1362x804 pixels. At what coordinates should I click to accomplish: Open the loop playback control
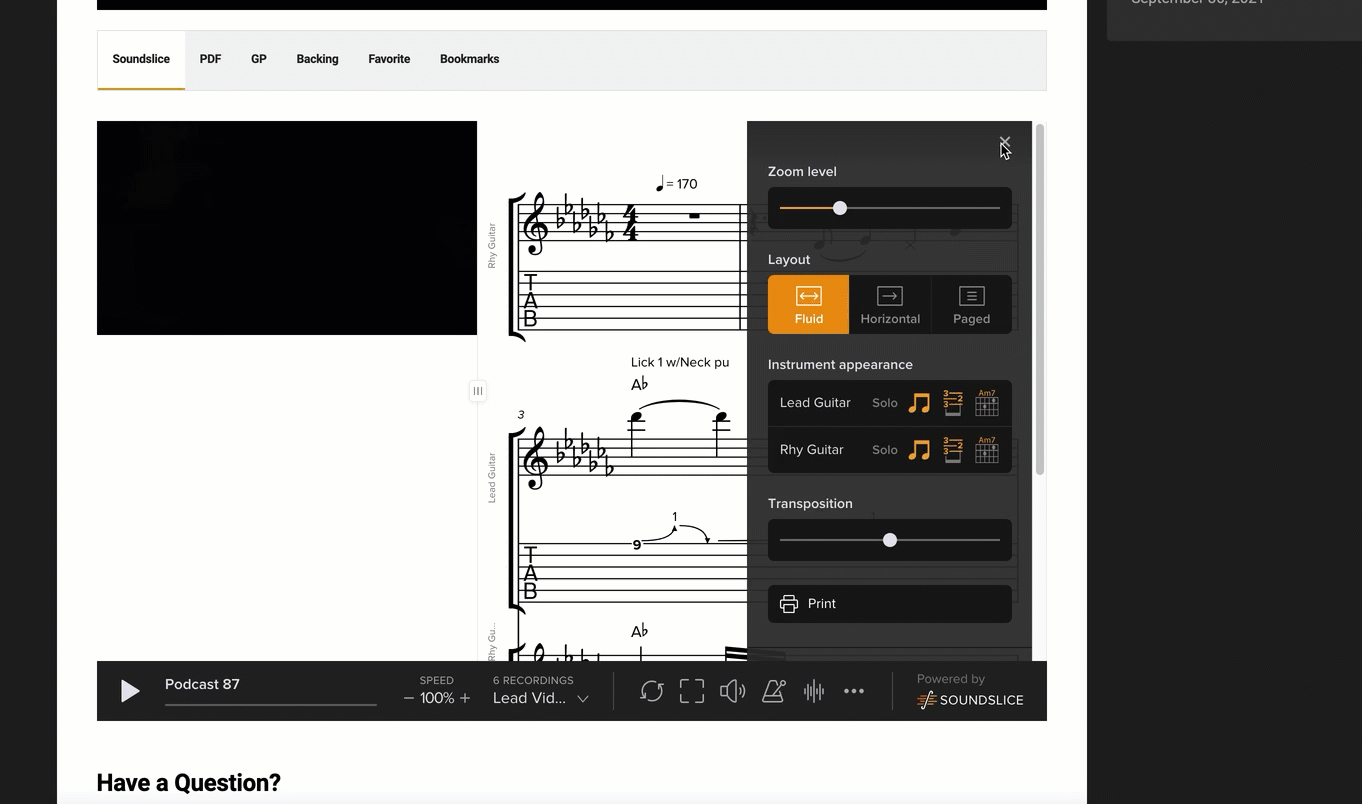651,691
